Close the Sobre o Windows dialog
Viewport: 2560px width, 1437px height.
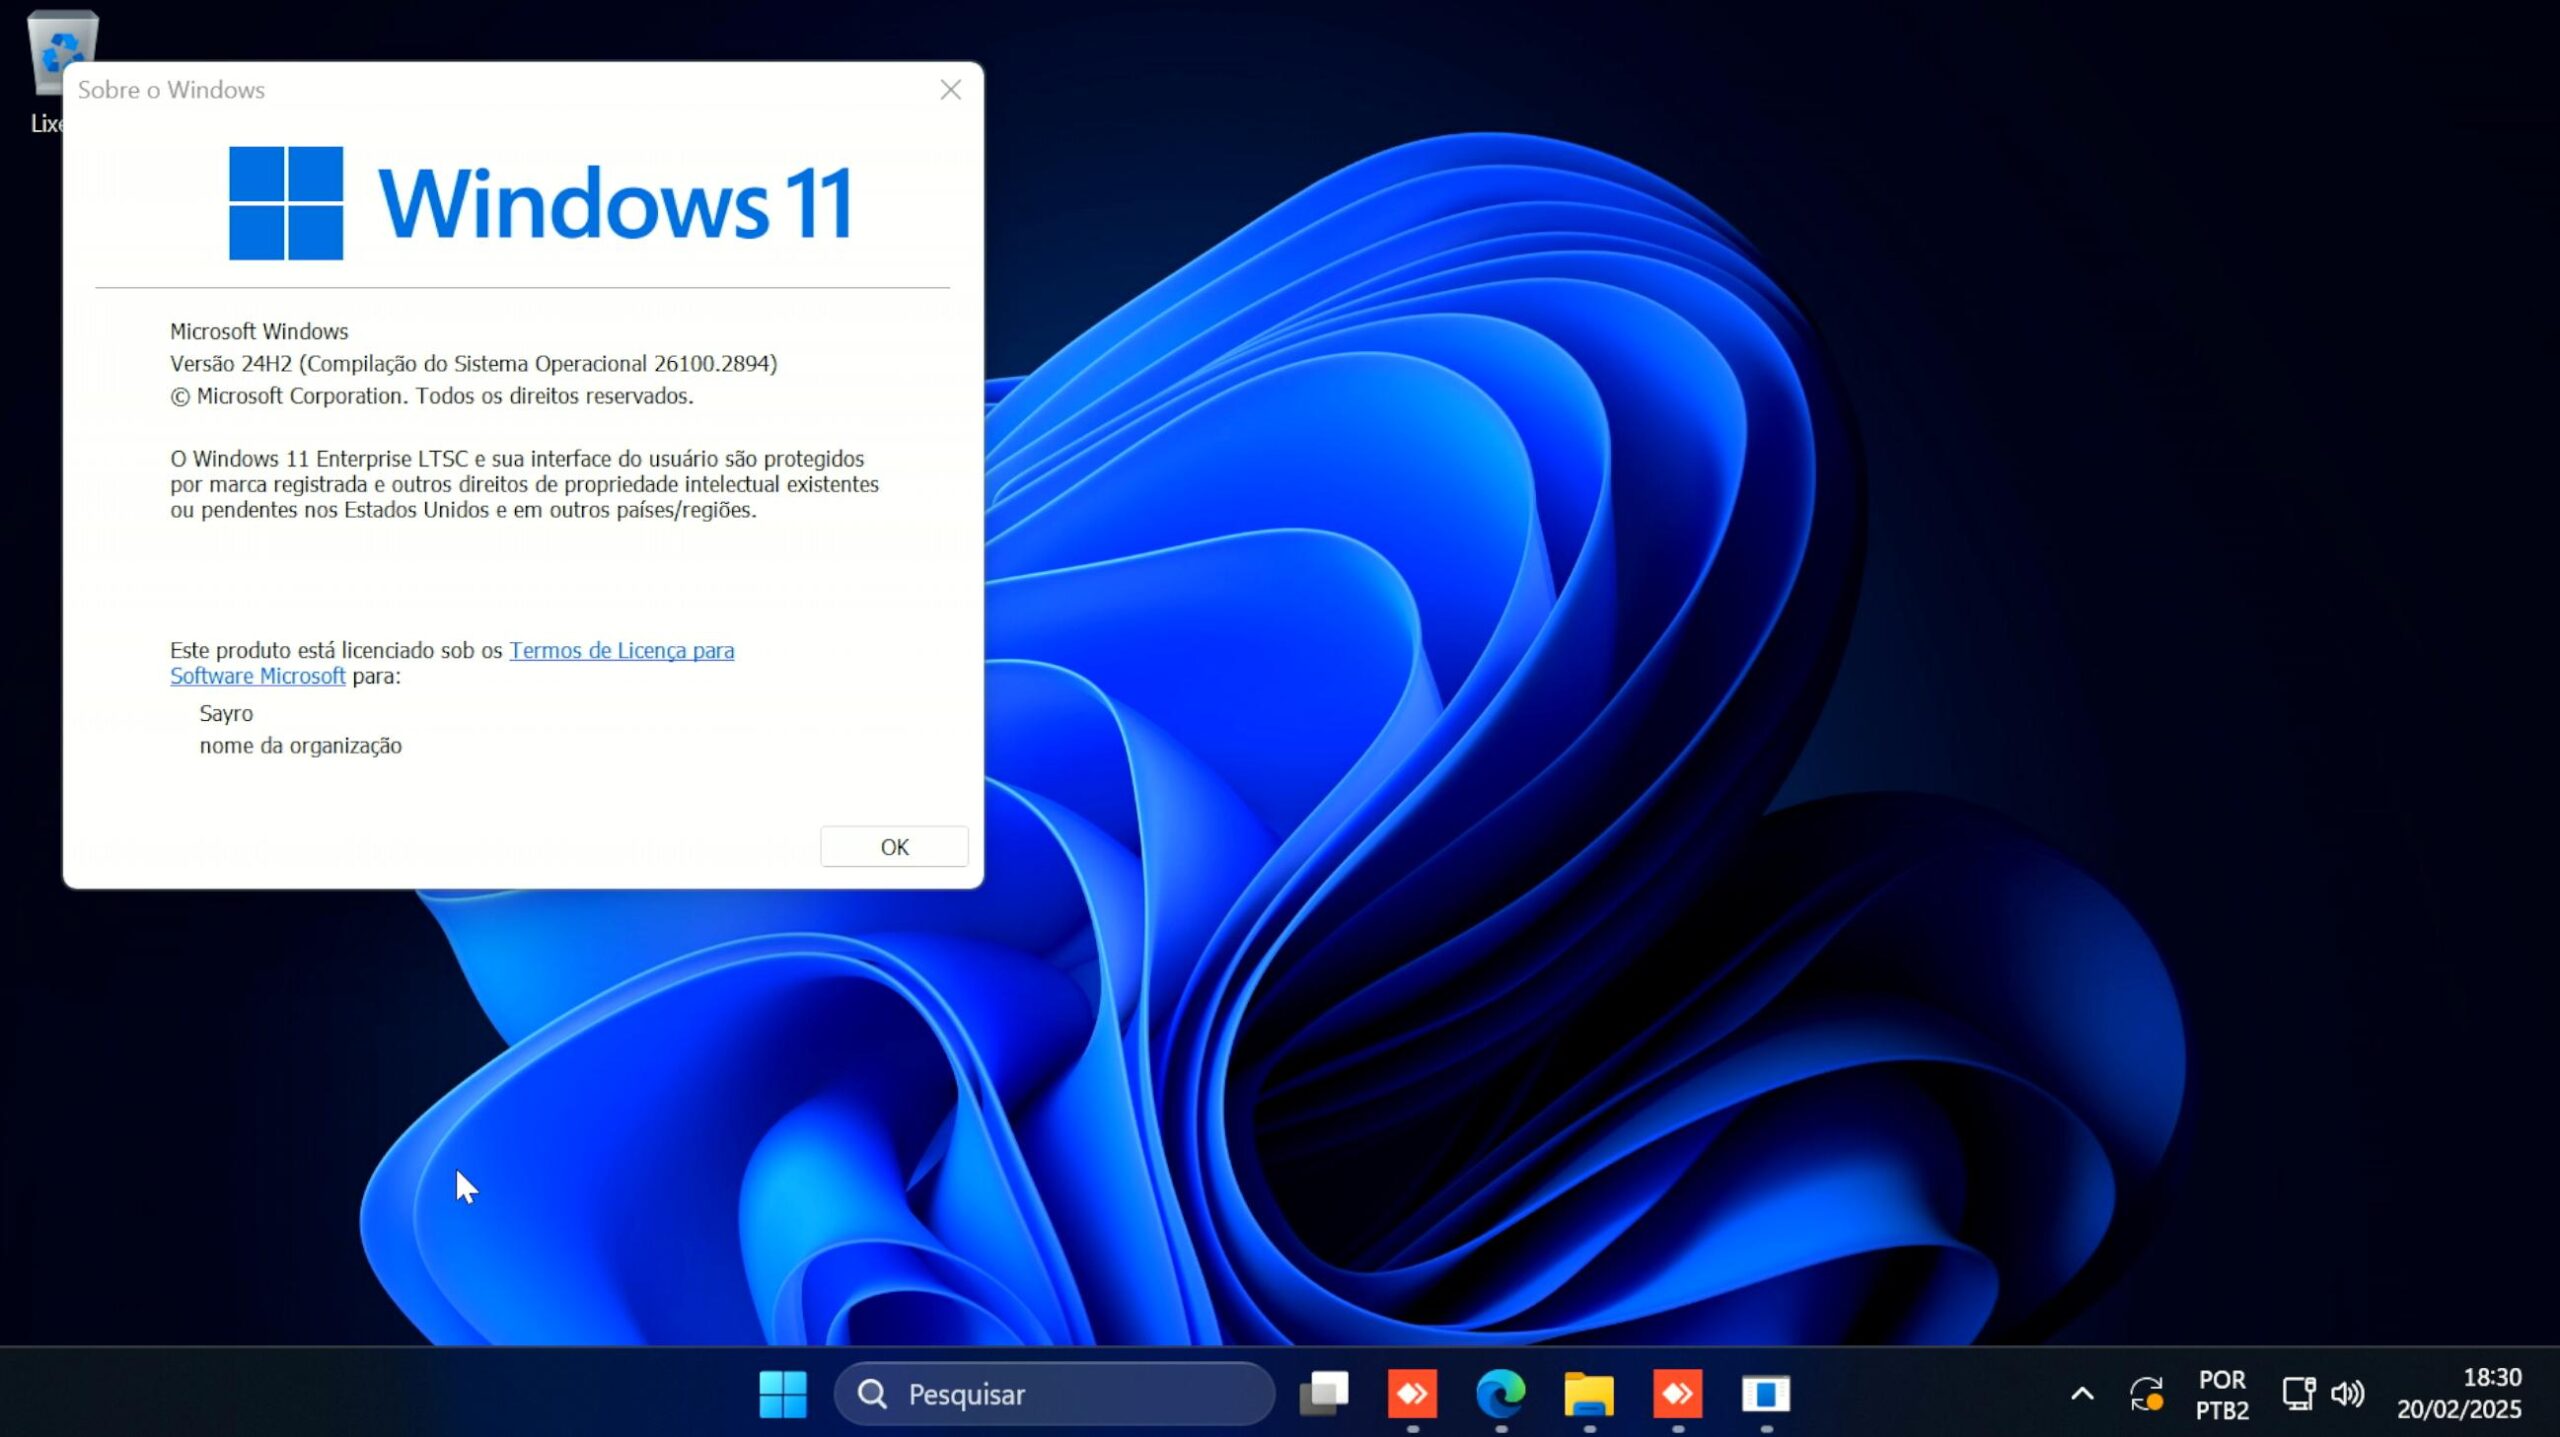[x=950, y=90]
